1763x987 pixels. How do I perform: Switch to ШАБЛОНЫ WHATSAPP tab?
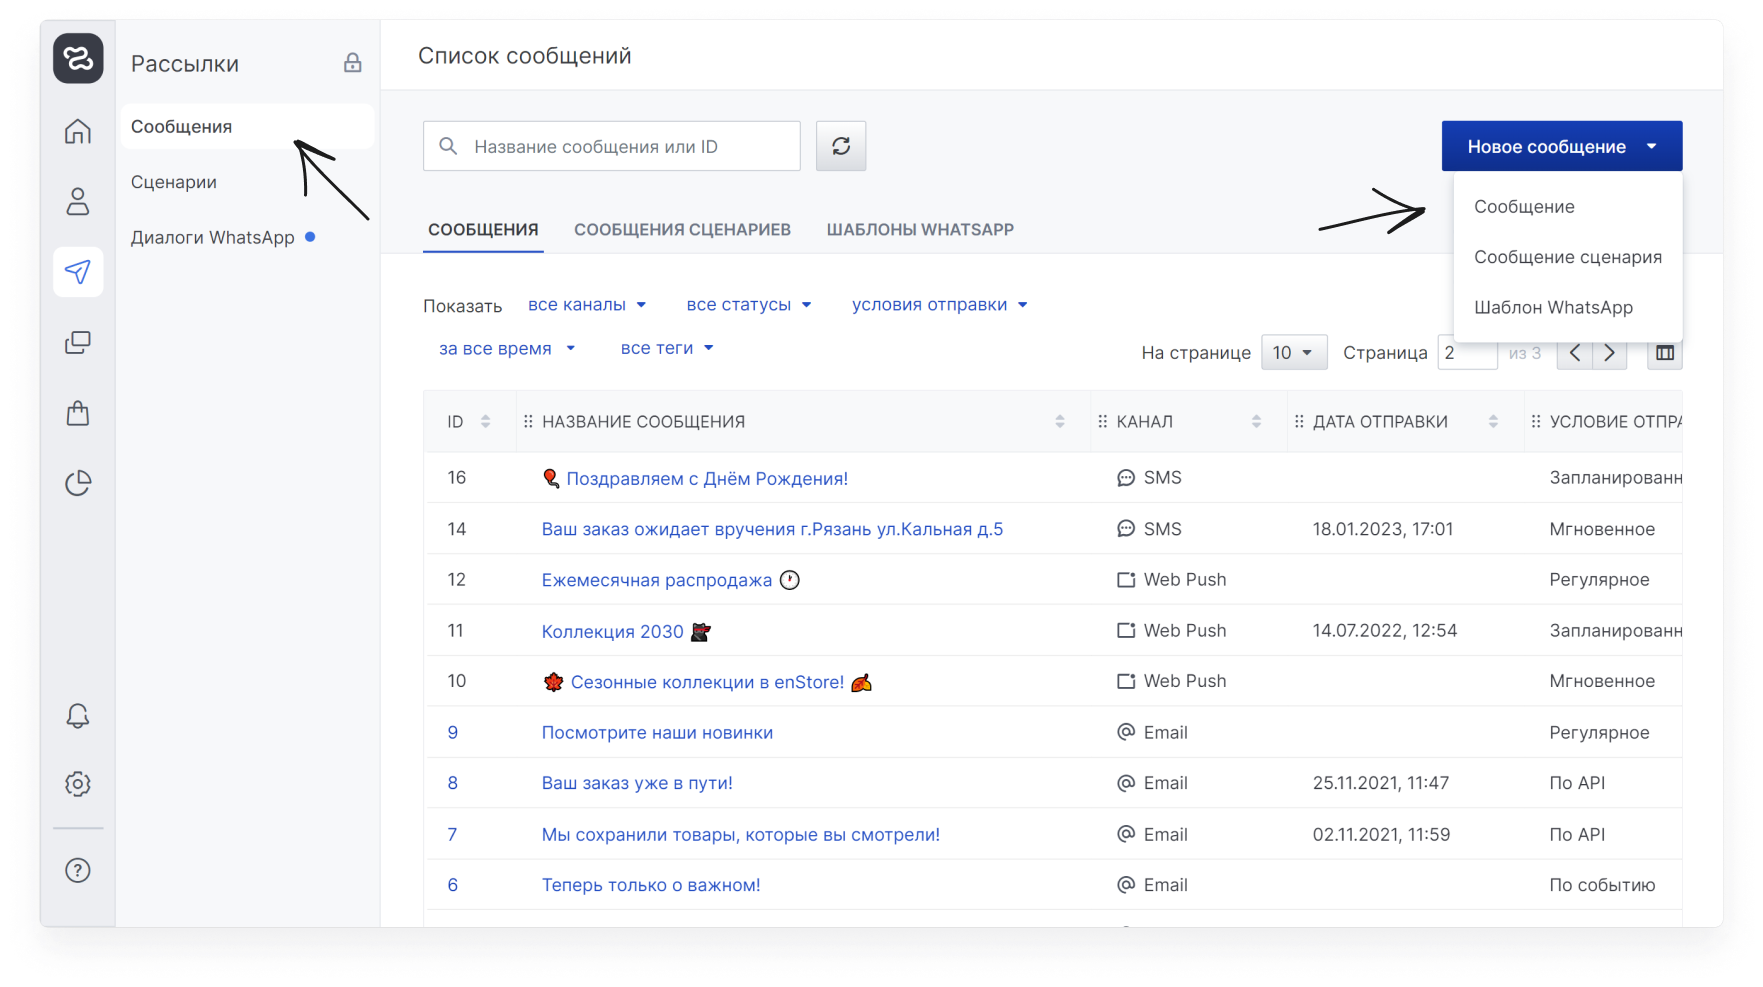[x=920, y=230]
